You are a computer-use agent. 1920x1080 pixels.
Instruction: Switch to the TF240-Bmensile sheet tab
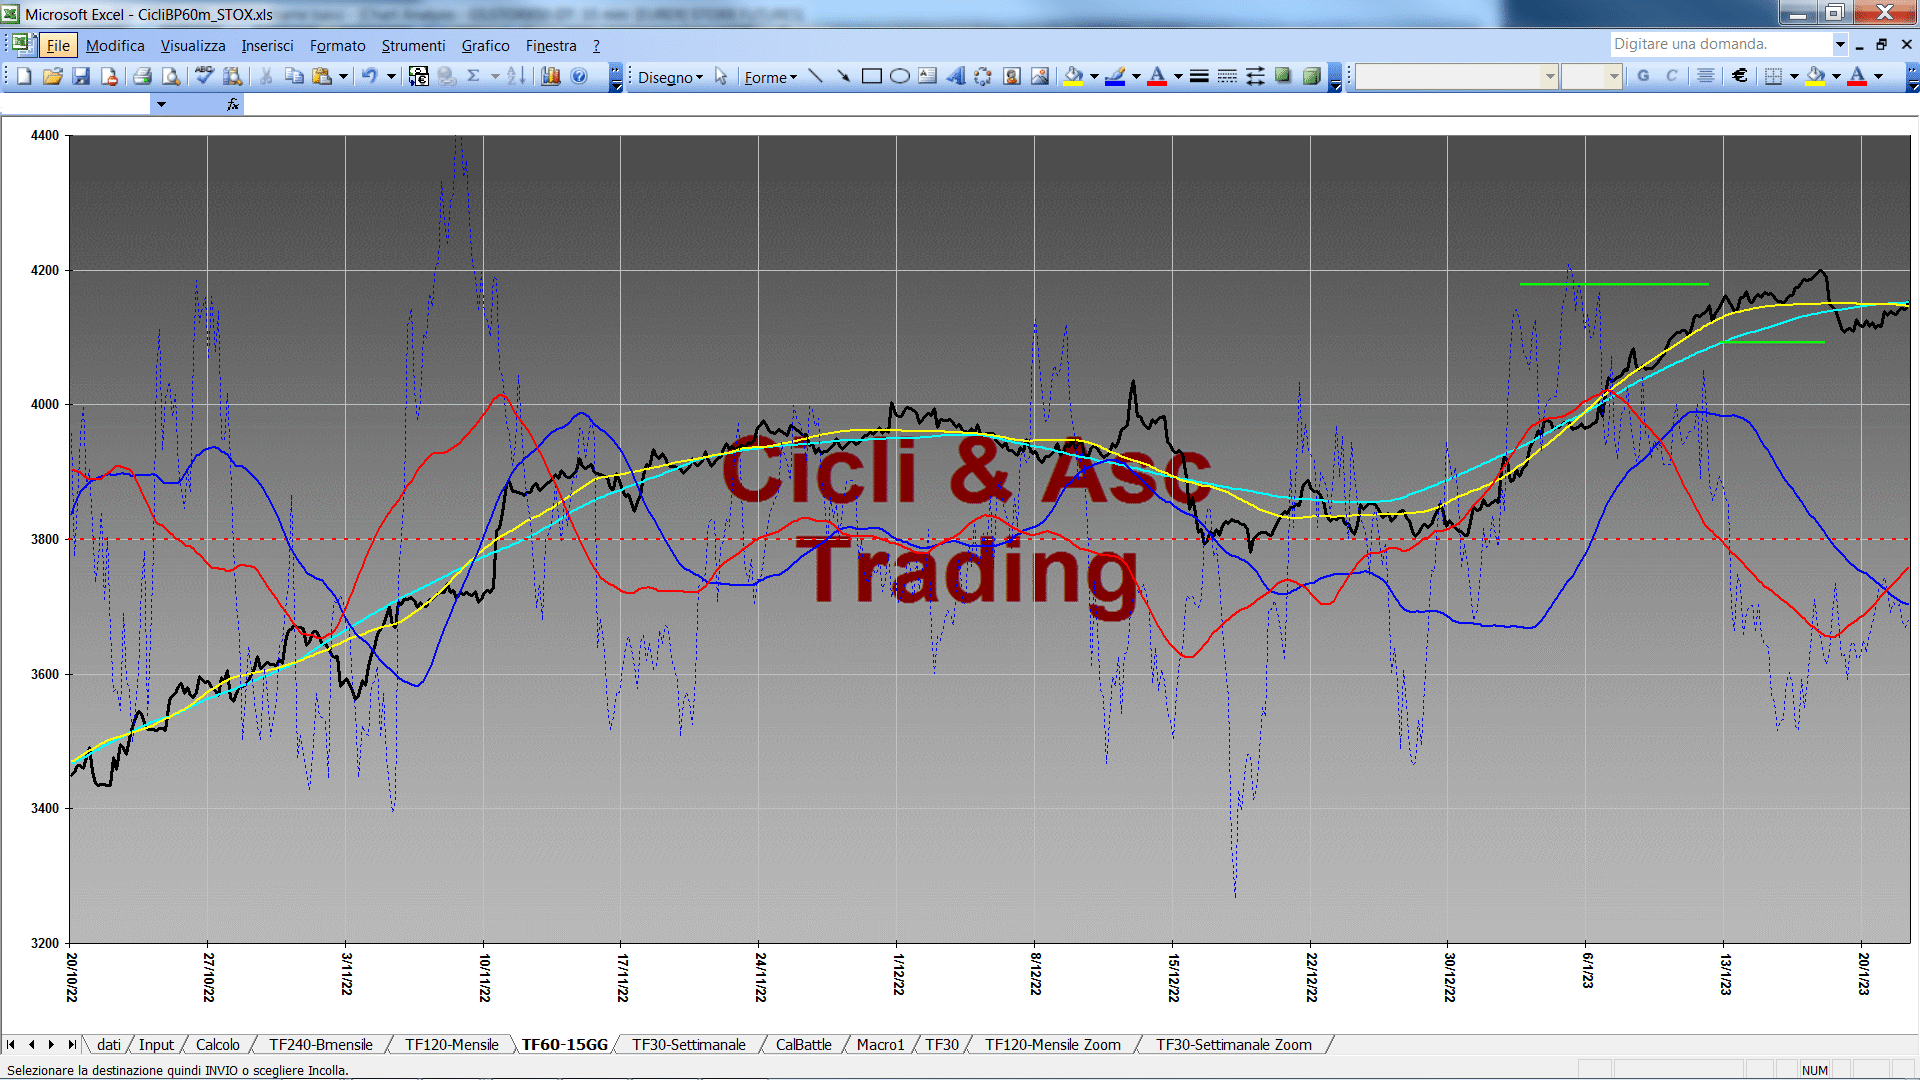tap(320, 1045)
